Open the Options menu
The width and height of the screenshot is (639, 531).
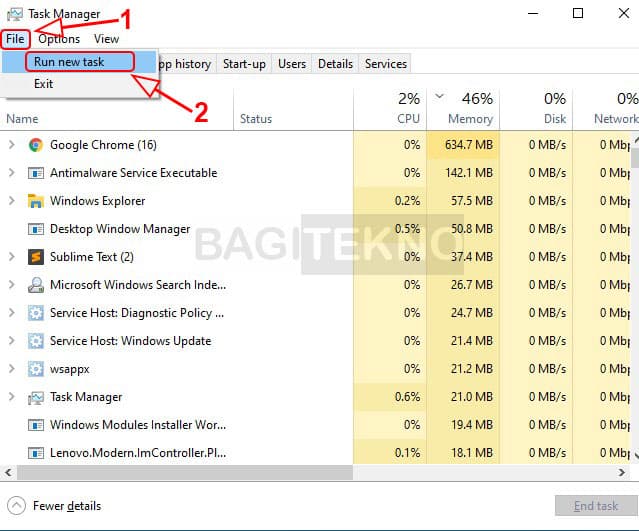click(x=59, y=39)
